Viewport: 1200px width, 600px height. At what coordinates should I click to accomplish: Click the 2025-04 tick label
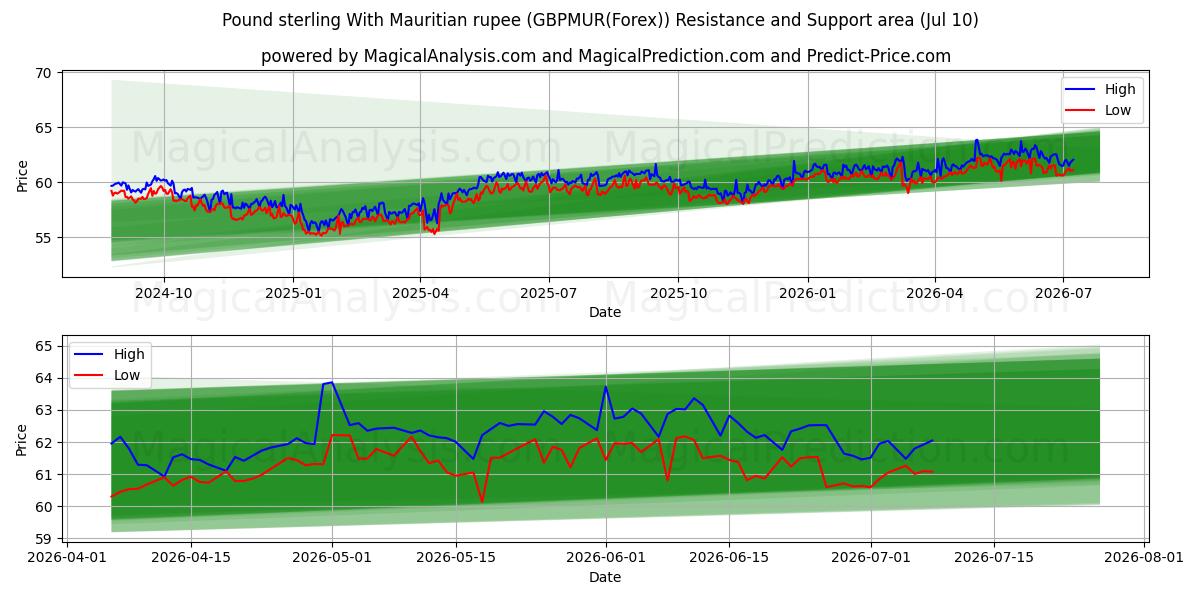click(x=420, y=294)
